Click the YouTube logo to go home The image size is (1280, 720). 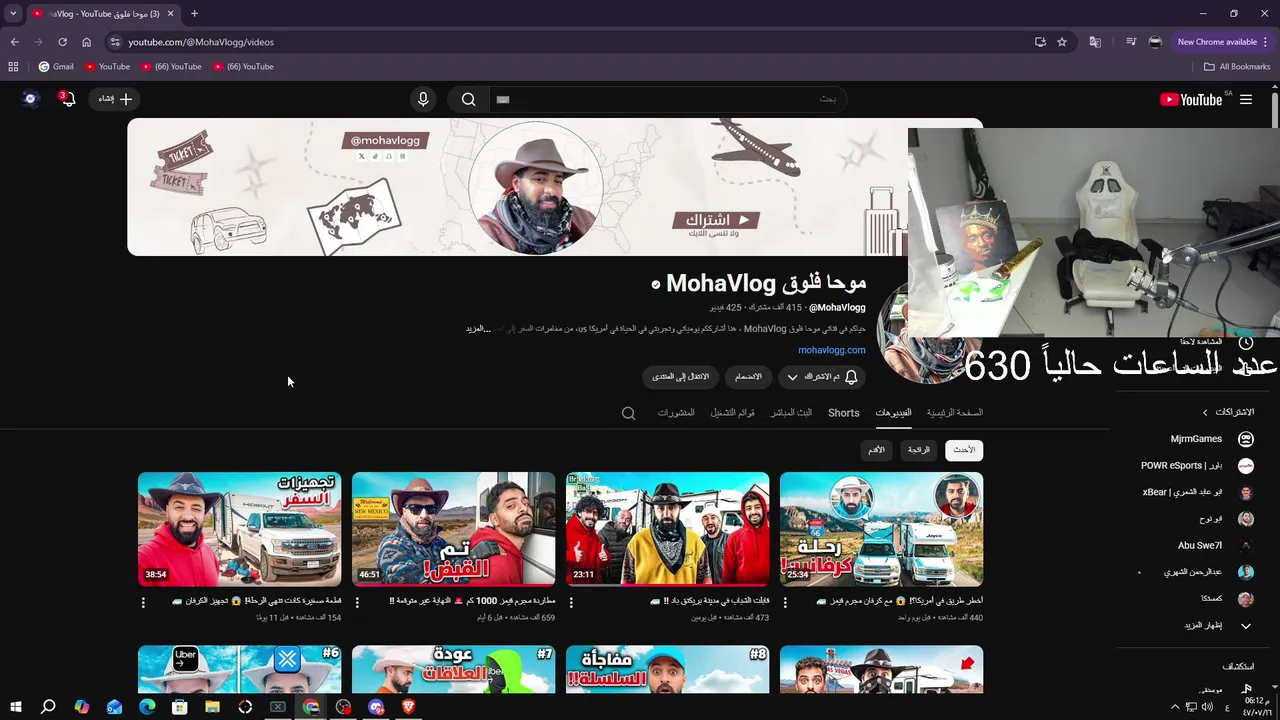1190,100
